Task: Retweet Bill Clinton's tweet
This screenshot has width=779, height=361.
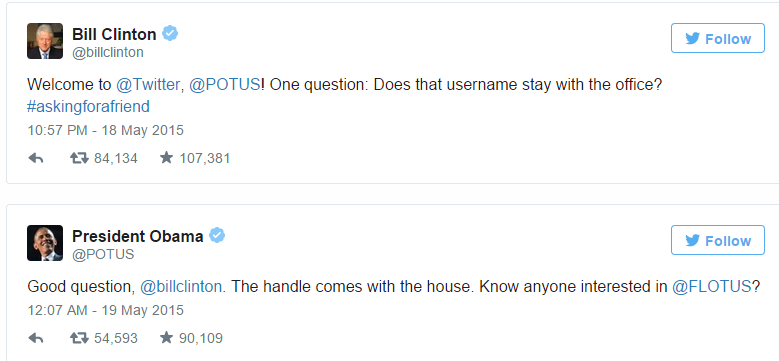Action: coord(79,158)
